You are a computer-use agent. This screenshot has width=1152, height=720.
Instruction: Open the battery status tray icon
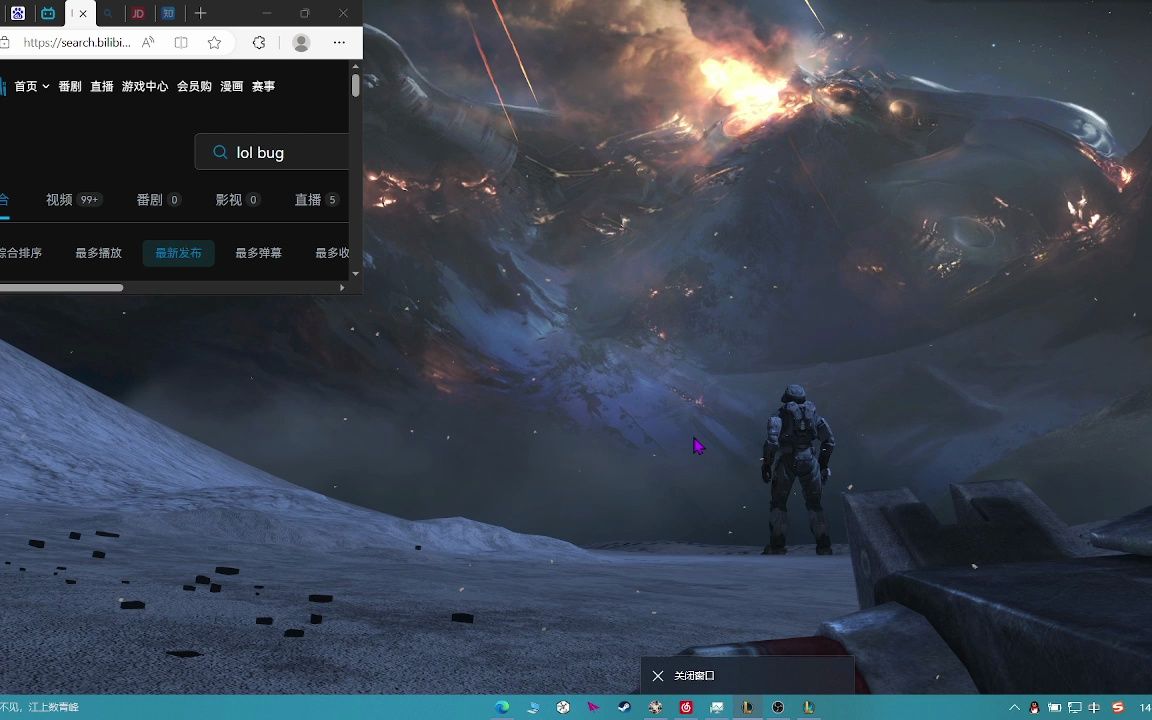1054,708
